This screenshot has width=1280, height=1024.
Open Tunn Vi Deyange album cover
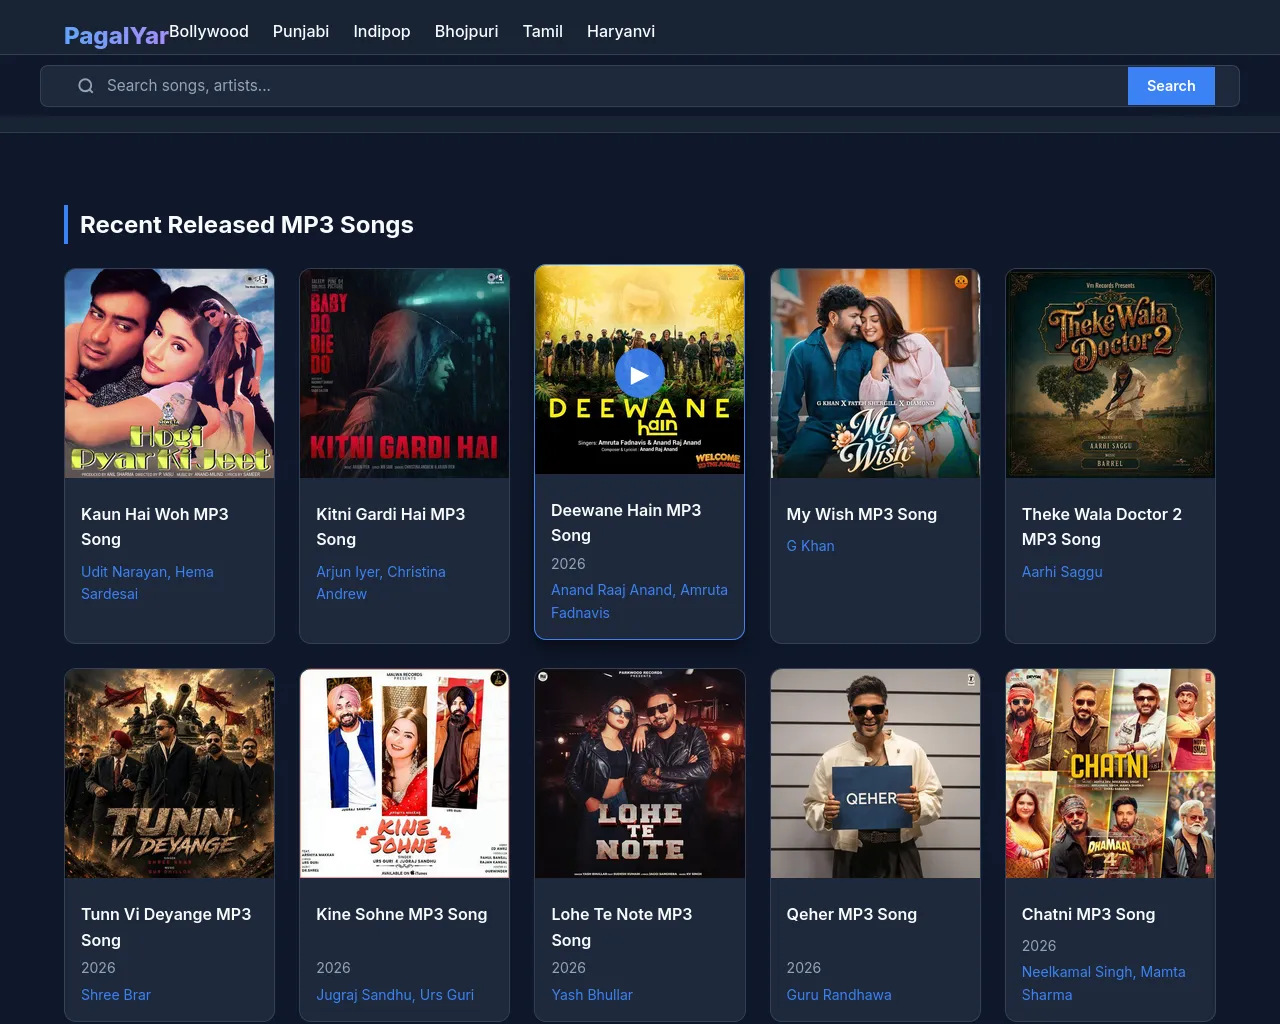click(170, 773)
